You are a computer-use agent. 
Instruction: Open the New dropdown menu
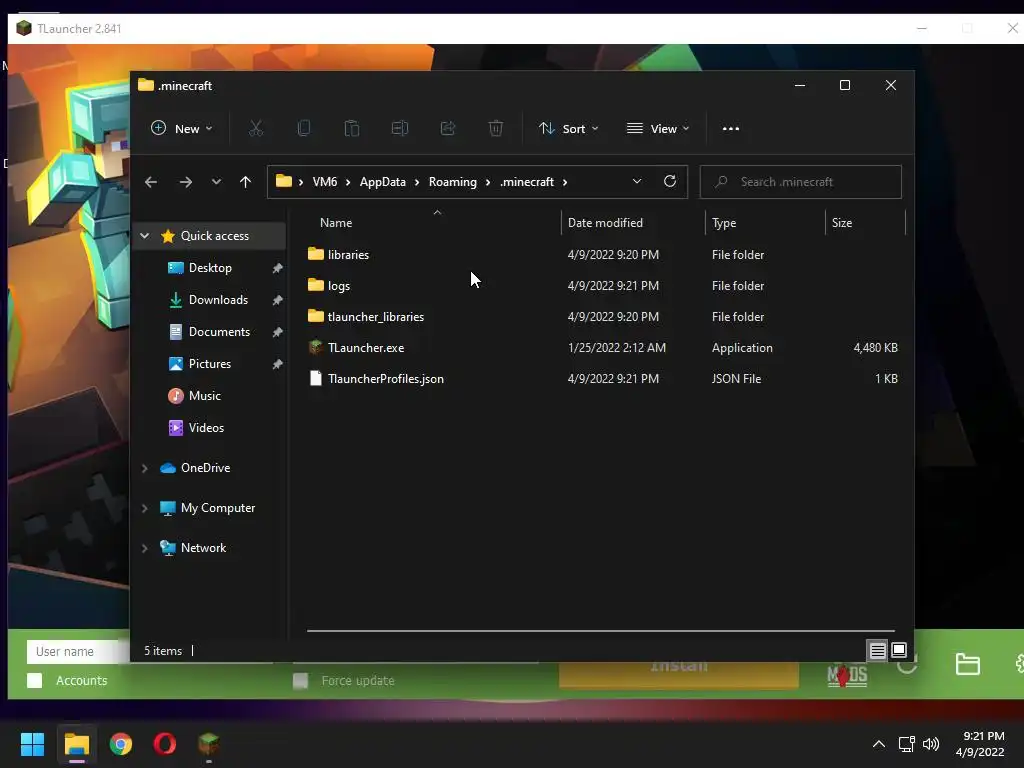182,129
